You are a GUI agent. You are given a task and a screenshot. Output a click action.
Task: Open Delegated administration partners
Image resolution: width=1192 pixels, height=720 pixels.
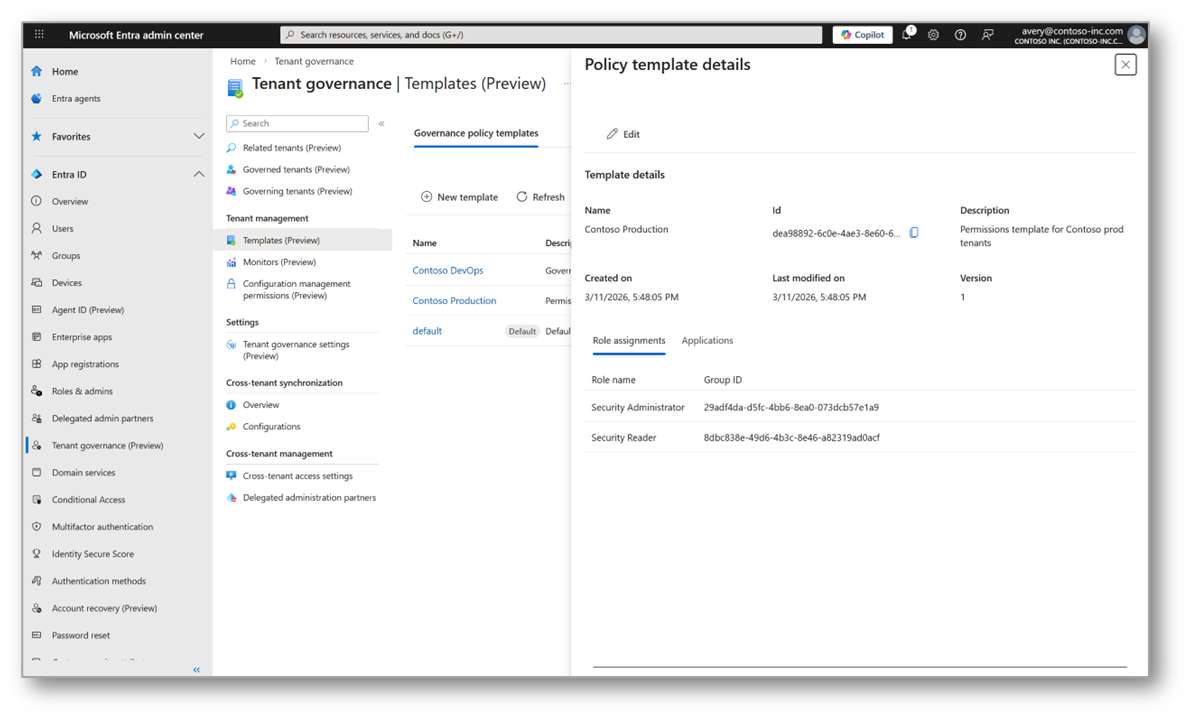coord(309,498)
